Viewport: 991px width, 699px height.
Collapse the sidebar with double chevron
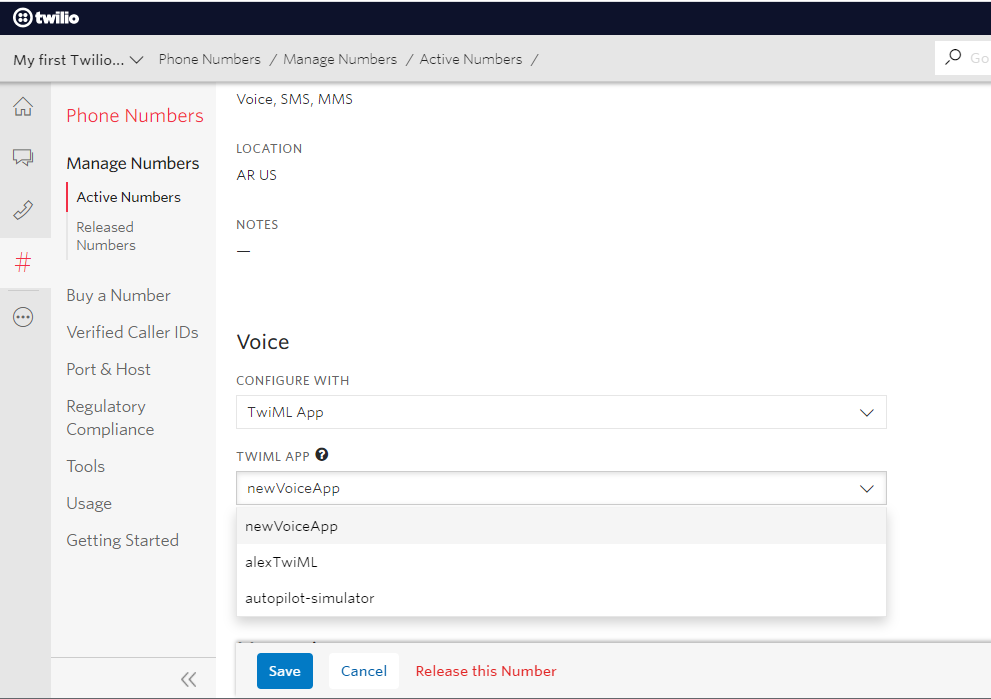pyautogui.click(x=188, y=679)
